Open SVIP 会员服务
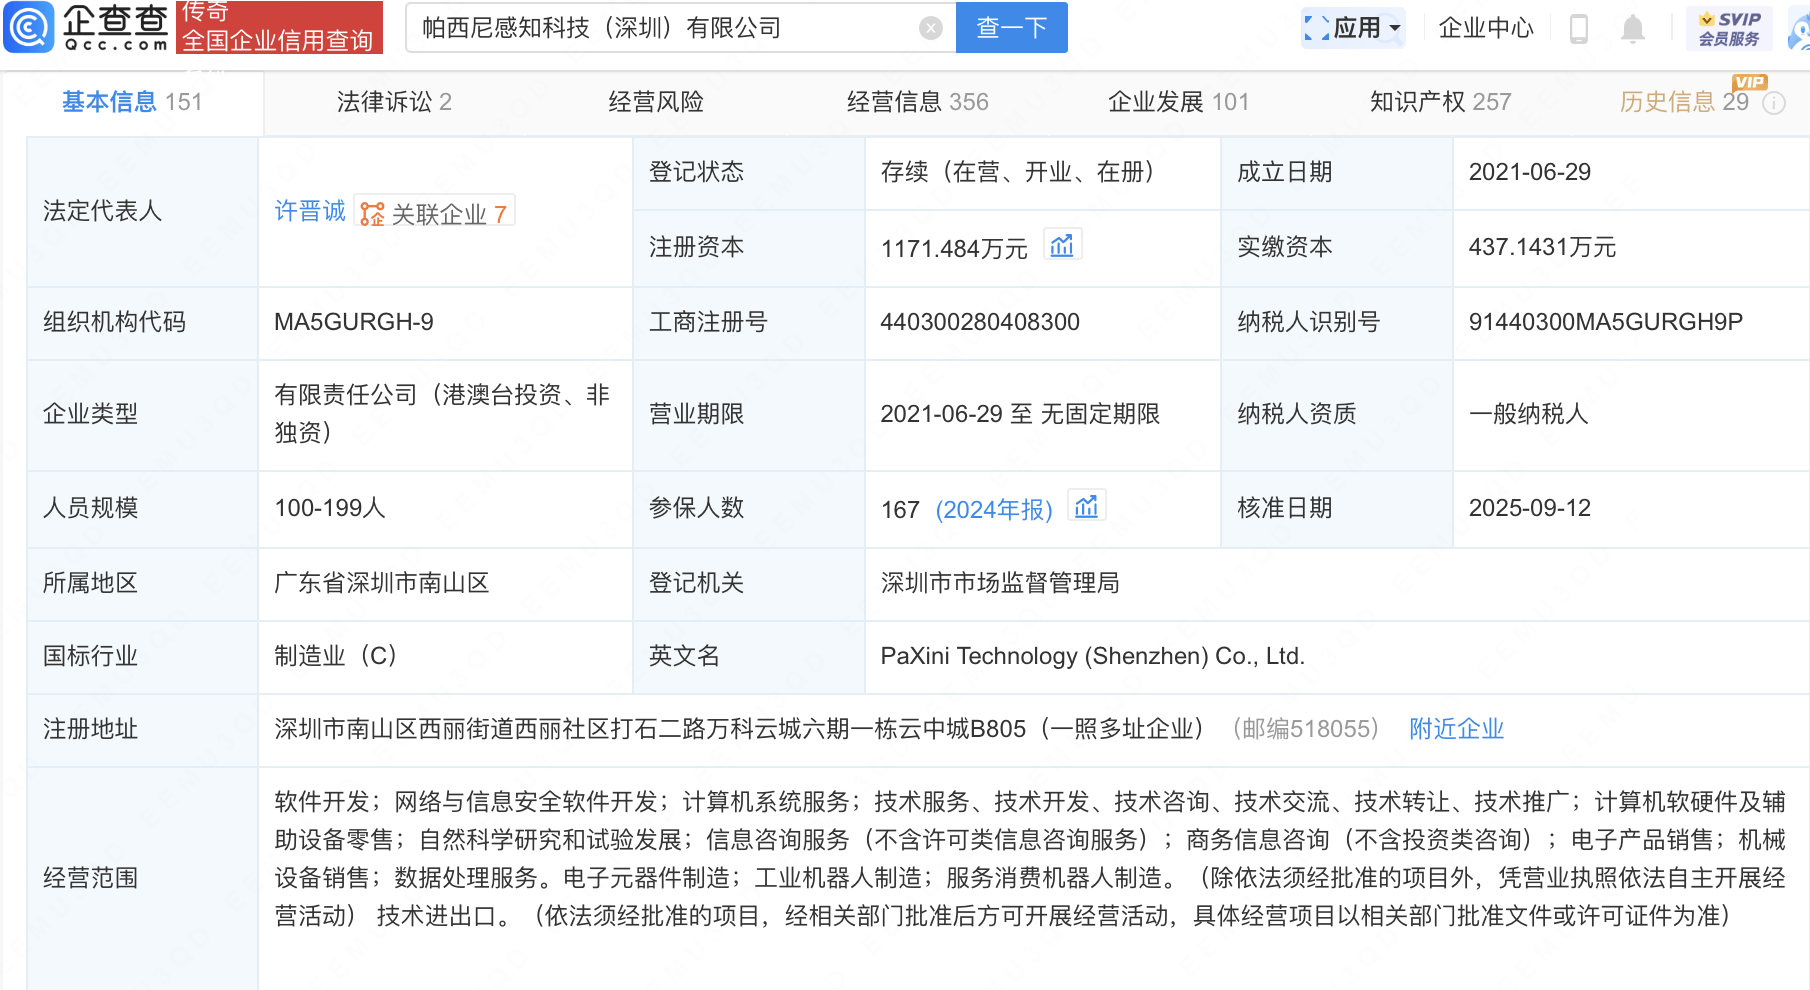This screenshot has width=1810, height=990. coord(1729,28)
